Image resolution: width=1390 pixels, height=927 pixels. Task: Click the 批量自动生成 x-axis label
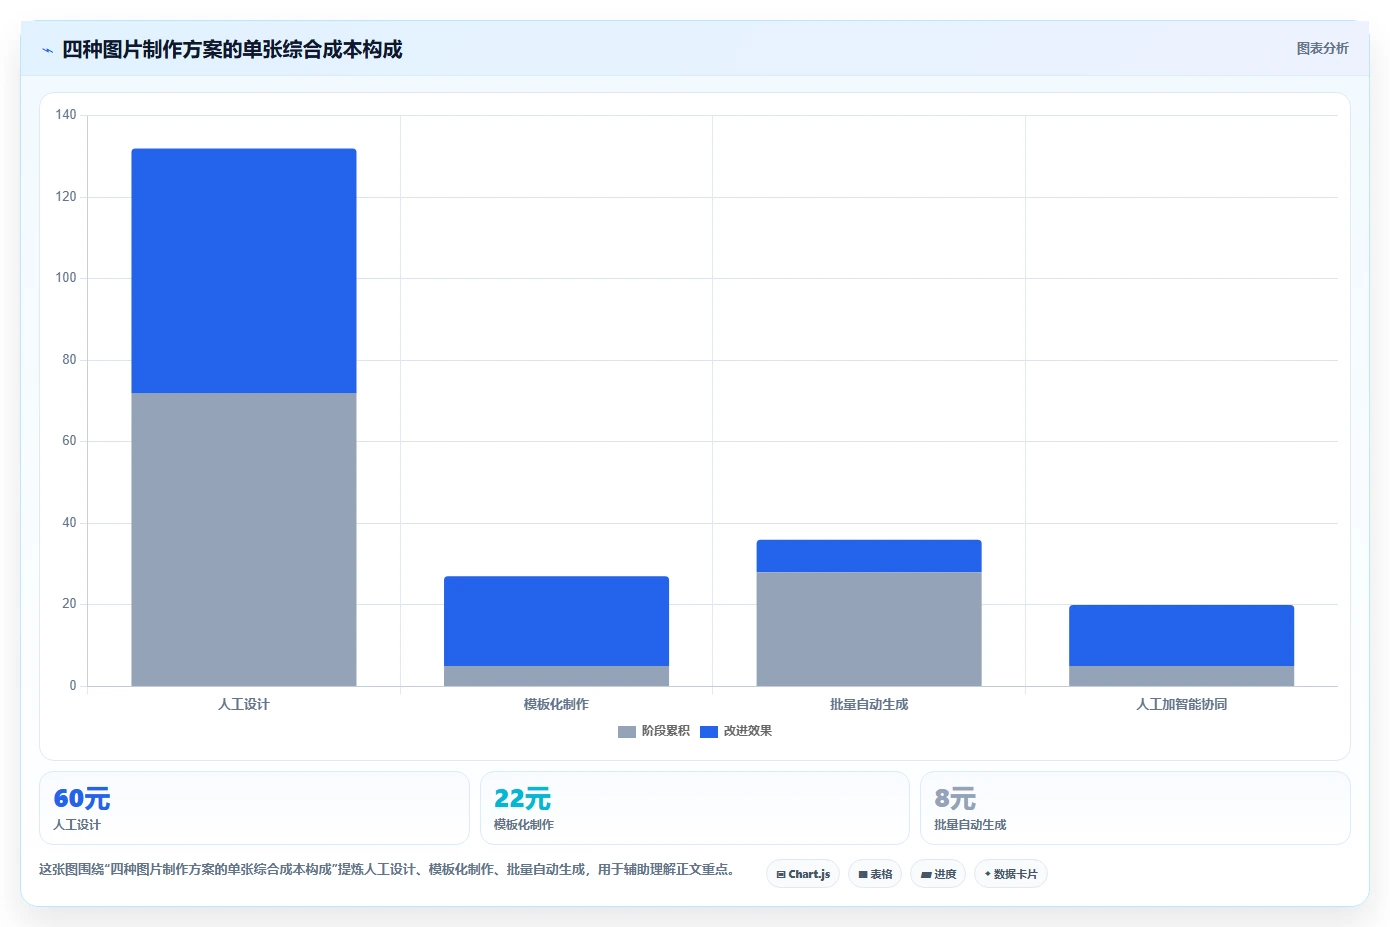coord(869,705)
